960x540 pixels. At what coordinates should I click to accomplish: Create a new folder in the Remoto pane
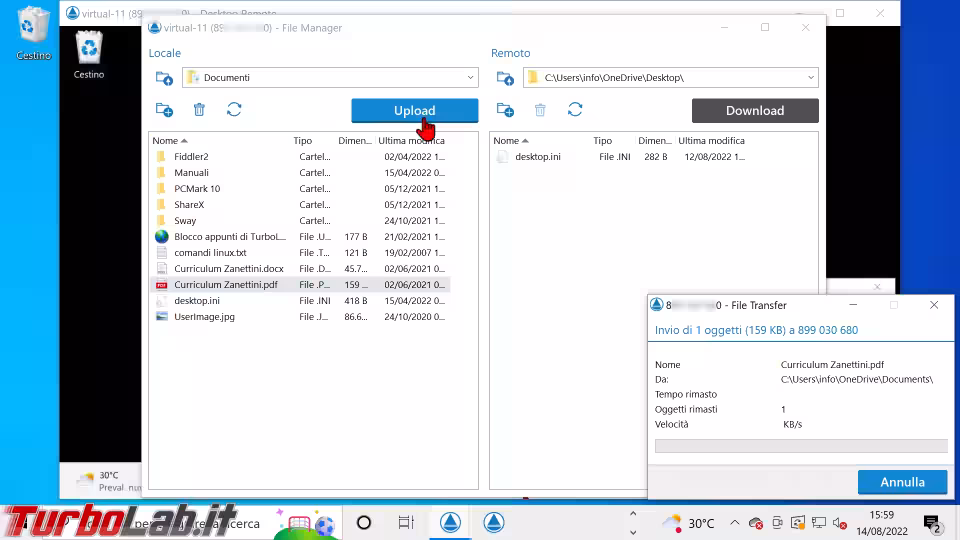tap(505, 110)
